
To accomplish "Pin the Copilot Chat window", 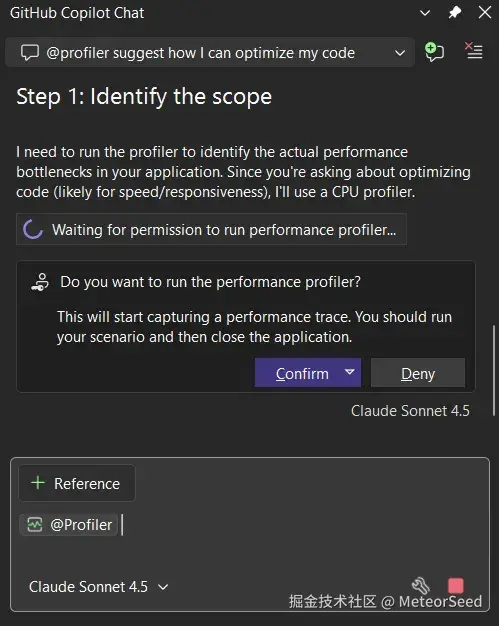I will (455, 13).
